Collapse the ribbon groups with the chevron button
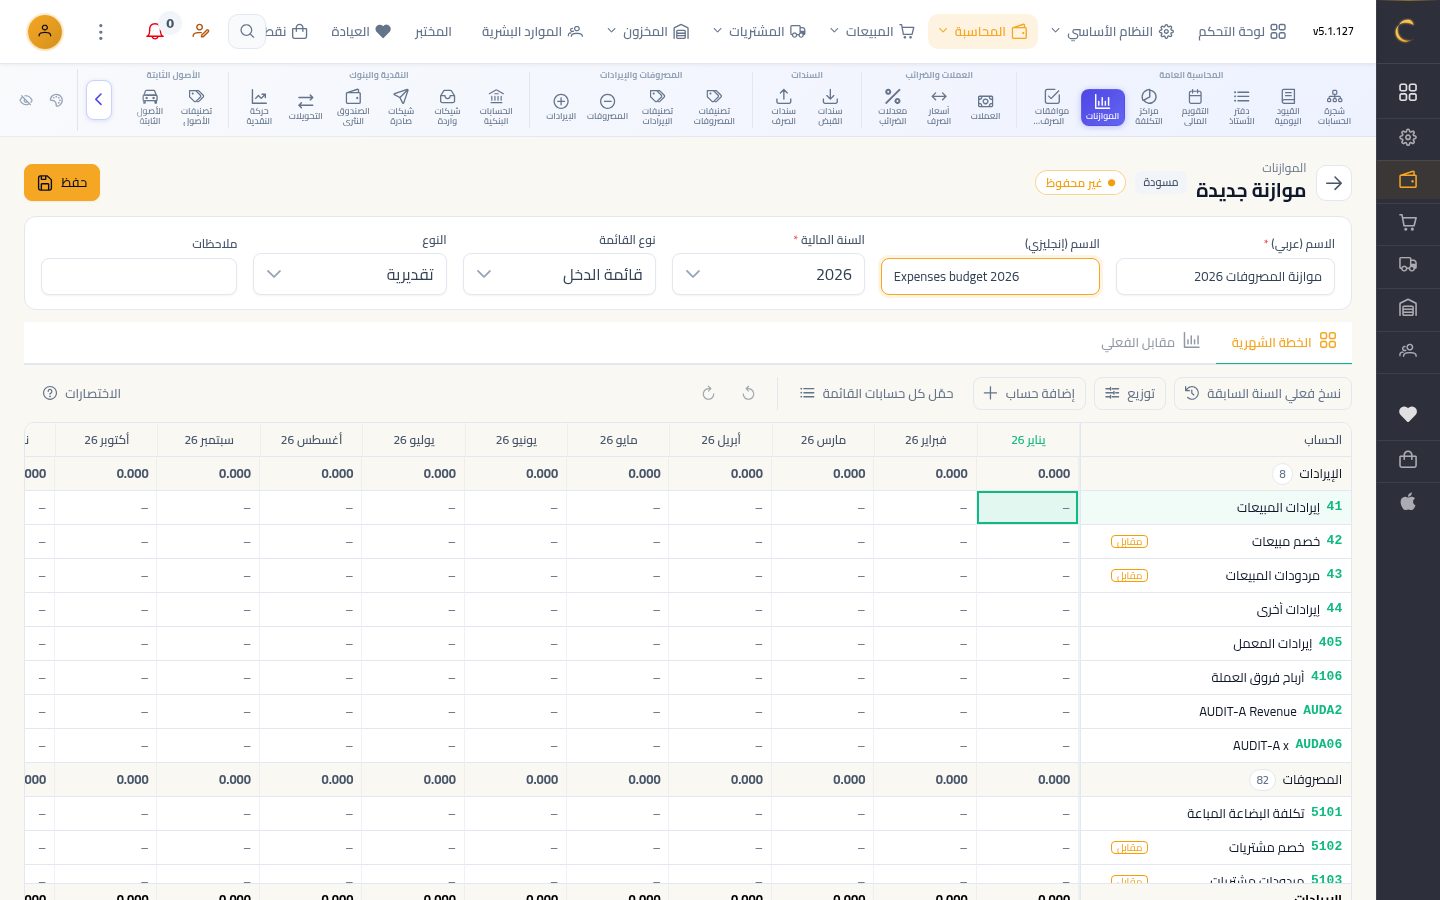 [99, 100]
